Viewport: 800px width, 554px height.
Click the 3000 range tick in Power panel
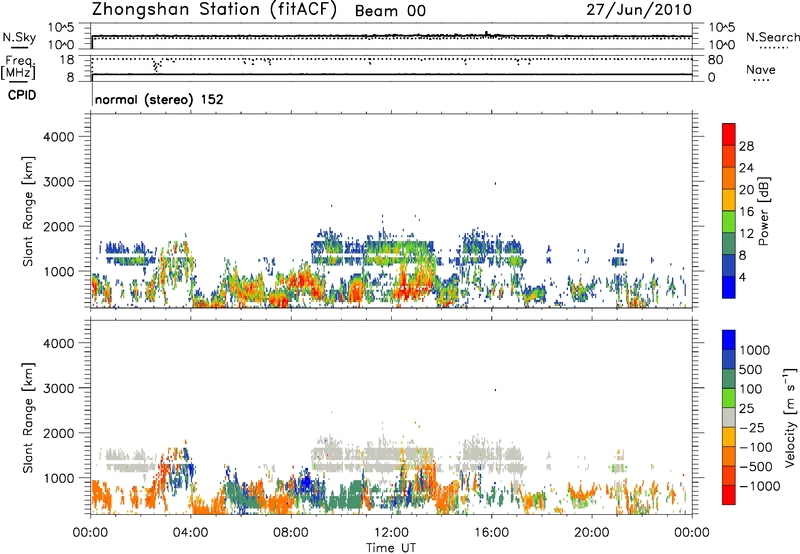click(59, 182)
